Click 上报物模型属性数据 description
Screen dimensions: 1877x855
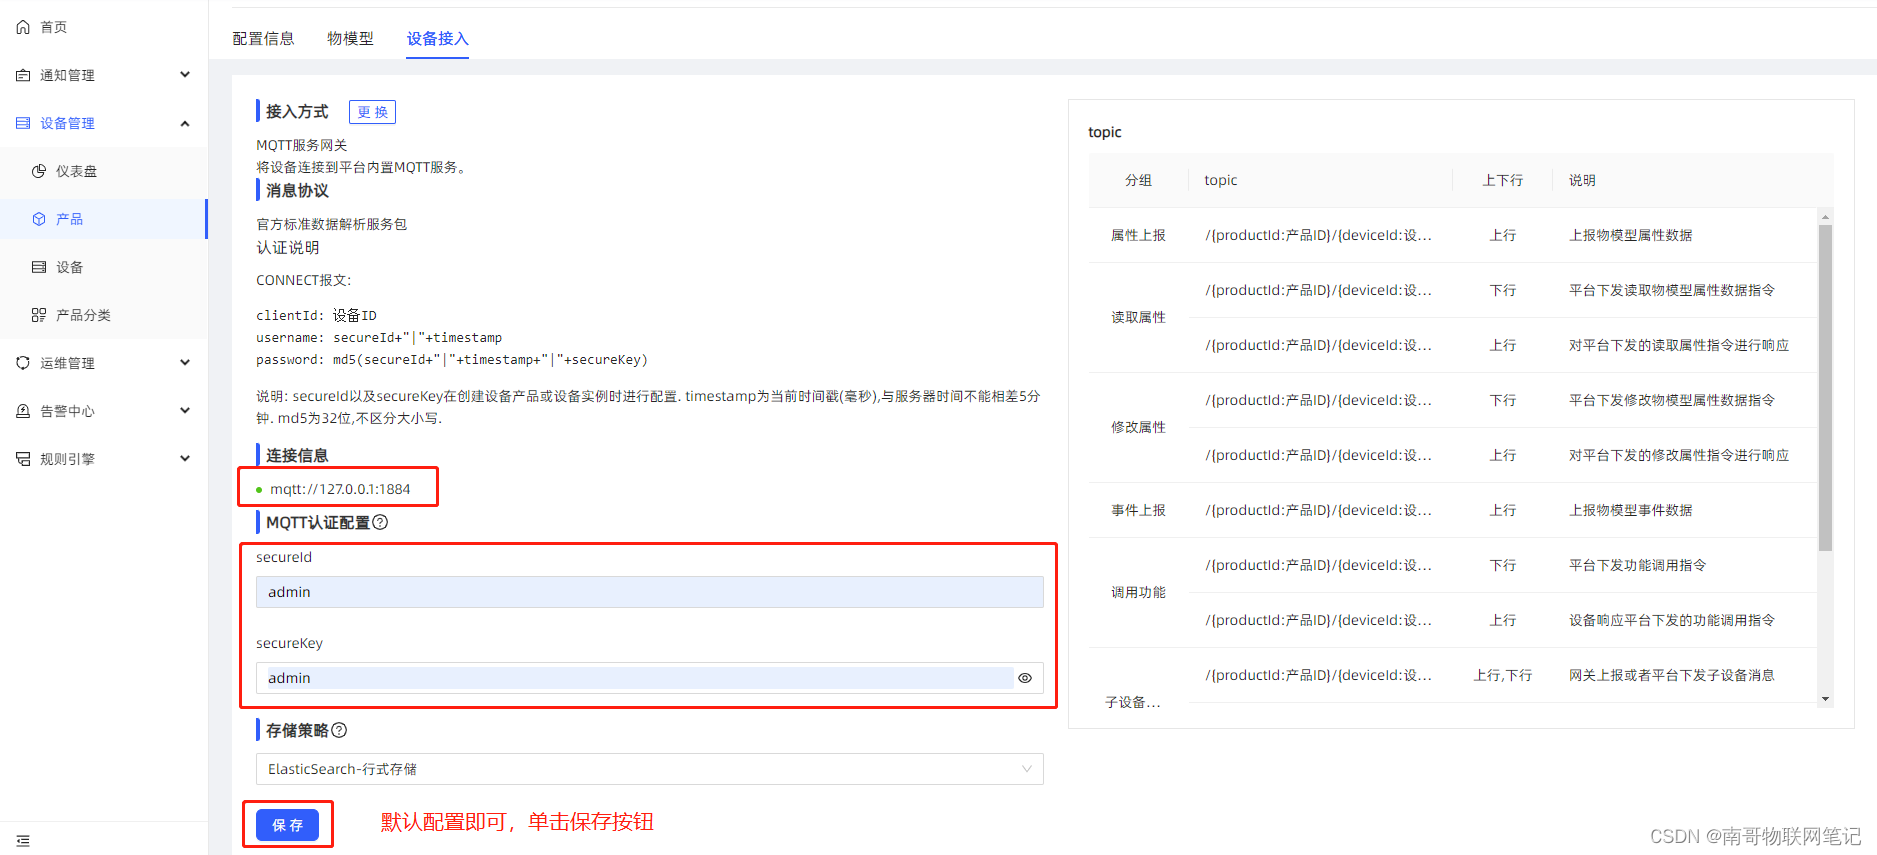[1630, 235]
